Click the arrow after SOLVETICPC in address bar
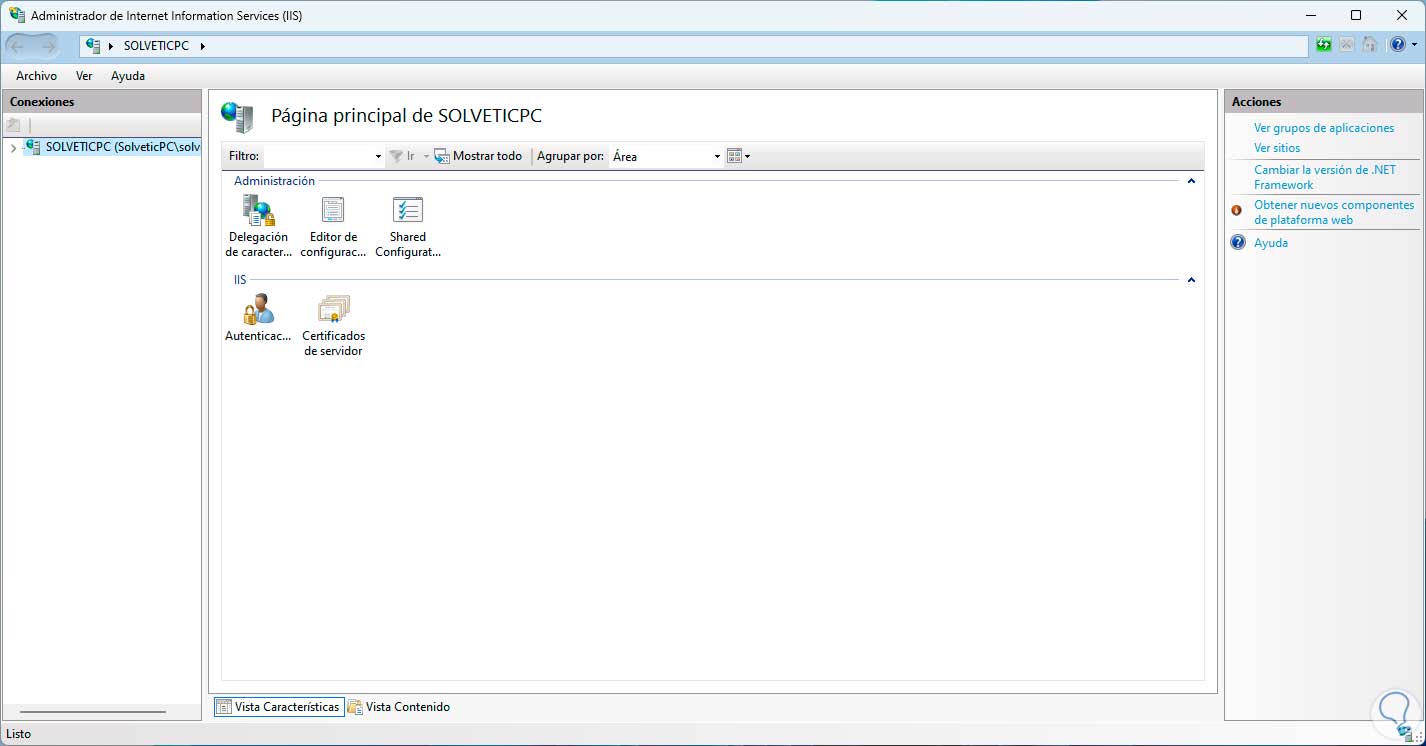Image resolution: width=1426 pixels, height=746 pixels. (202, 46)
